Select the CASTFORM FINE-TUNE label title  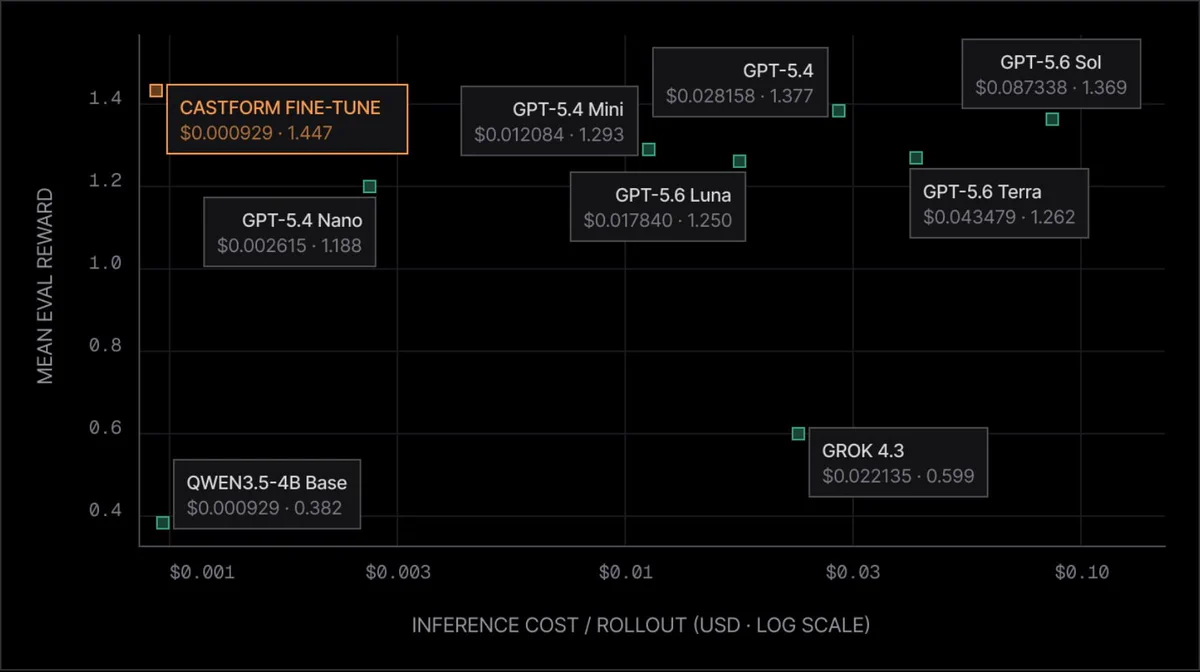pyautogui.click(x=280, y=107)
